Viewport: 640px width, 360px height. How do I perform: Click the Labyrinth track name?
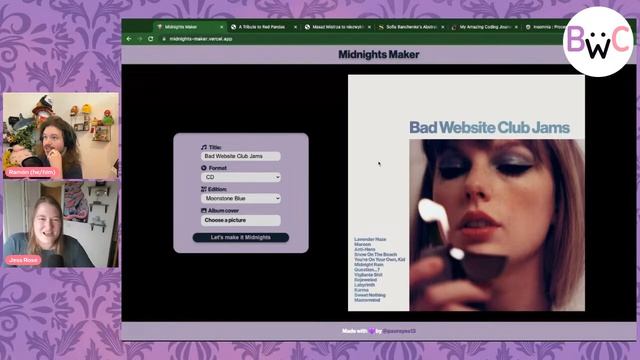click(364, 284)
